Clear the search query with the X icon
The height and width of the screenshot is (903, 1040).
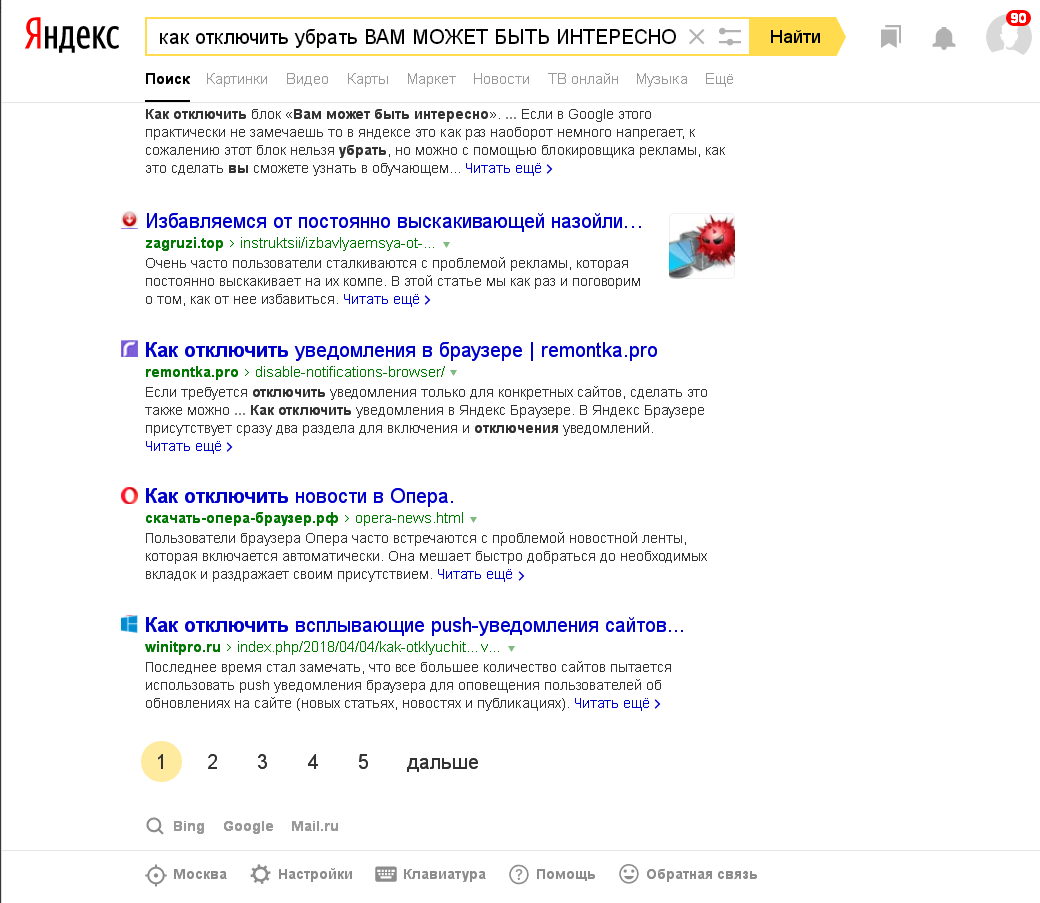coord(696,36)
